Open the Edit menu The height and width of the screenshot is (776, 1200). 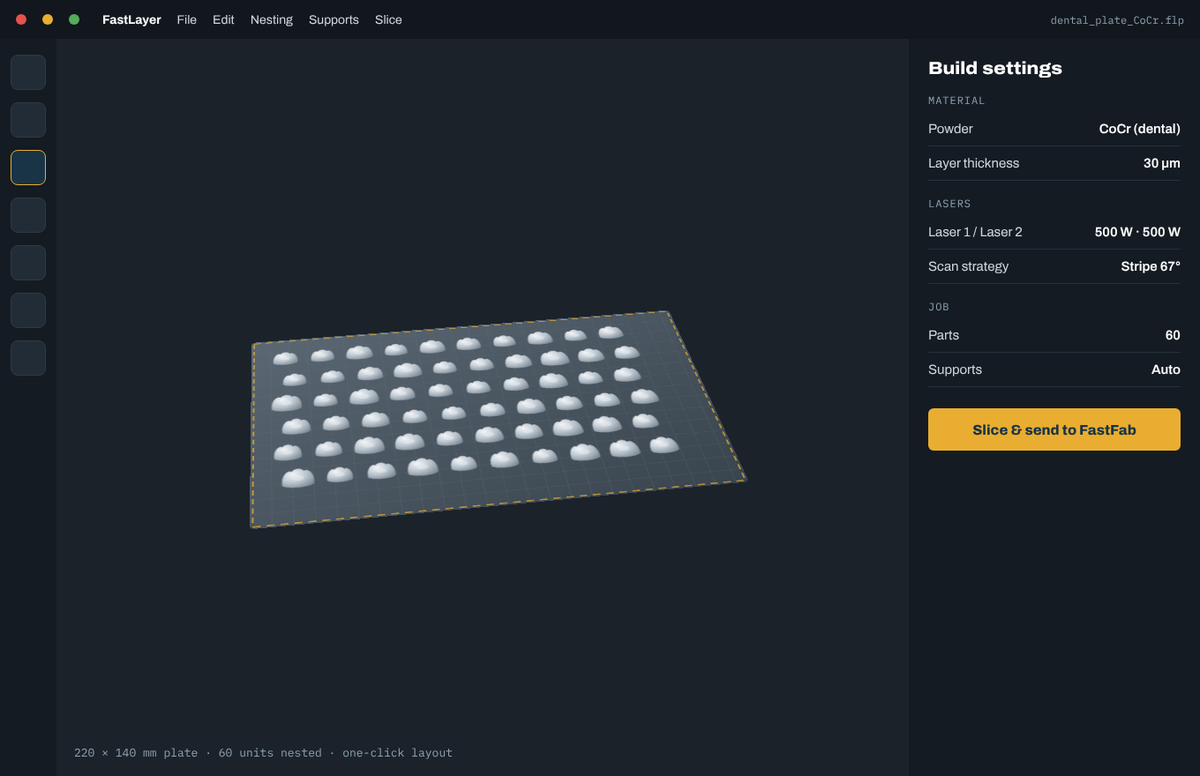[x=224, y=20]
